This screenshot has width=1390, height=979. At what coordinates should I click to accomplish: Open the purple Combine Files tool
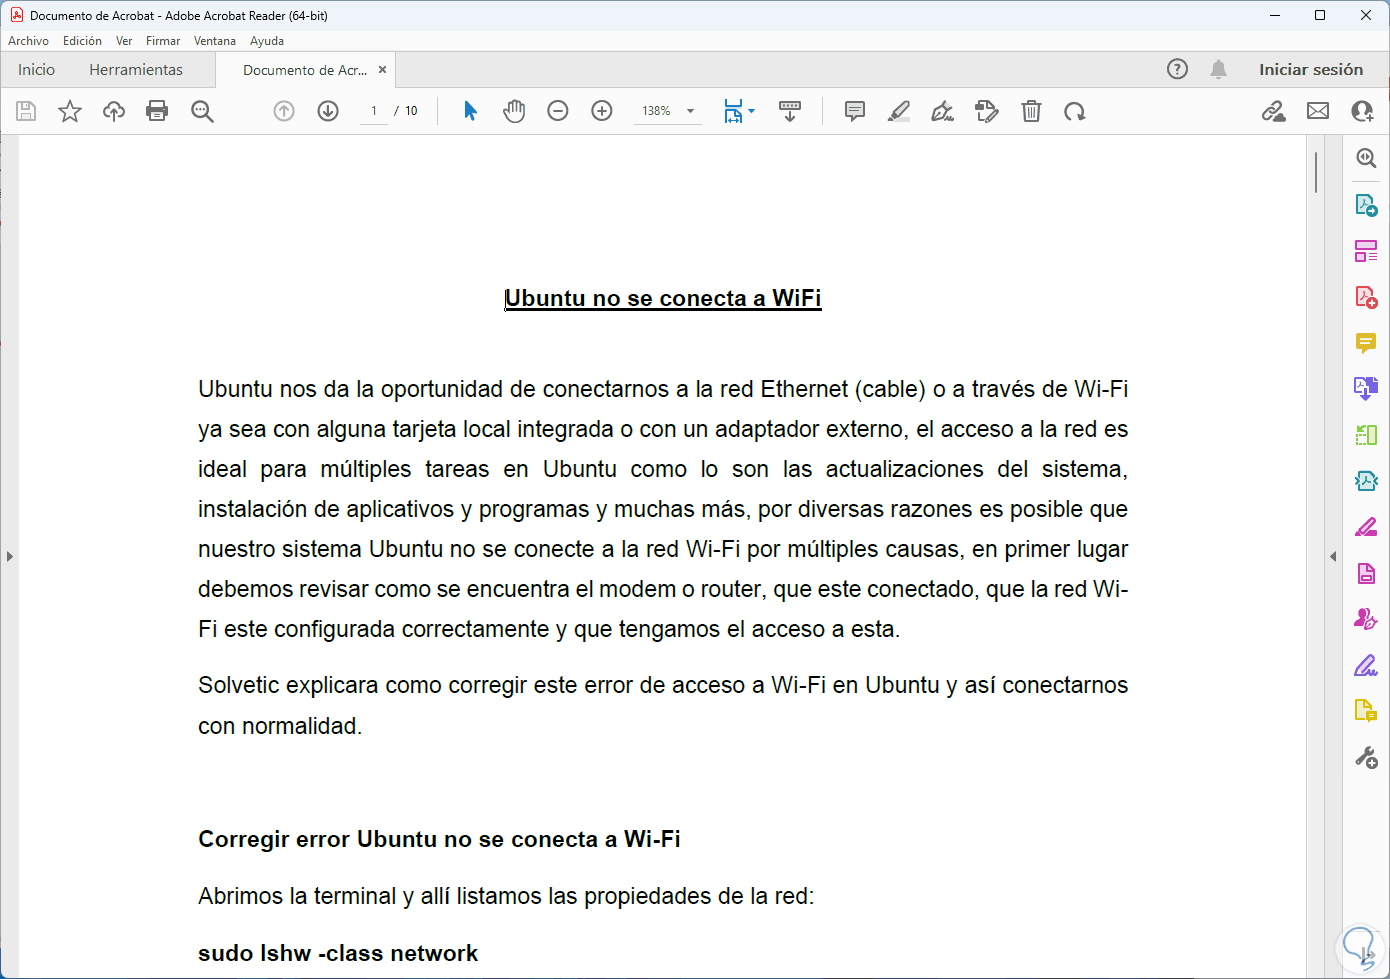[1366, 389]
